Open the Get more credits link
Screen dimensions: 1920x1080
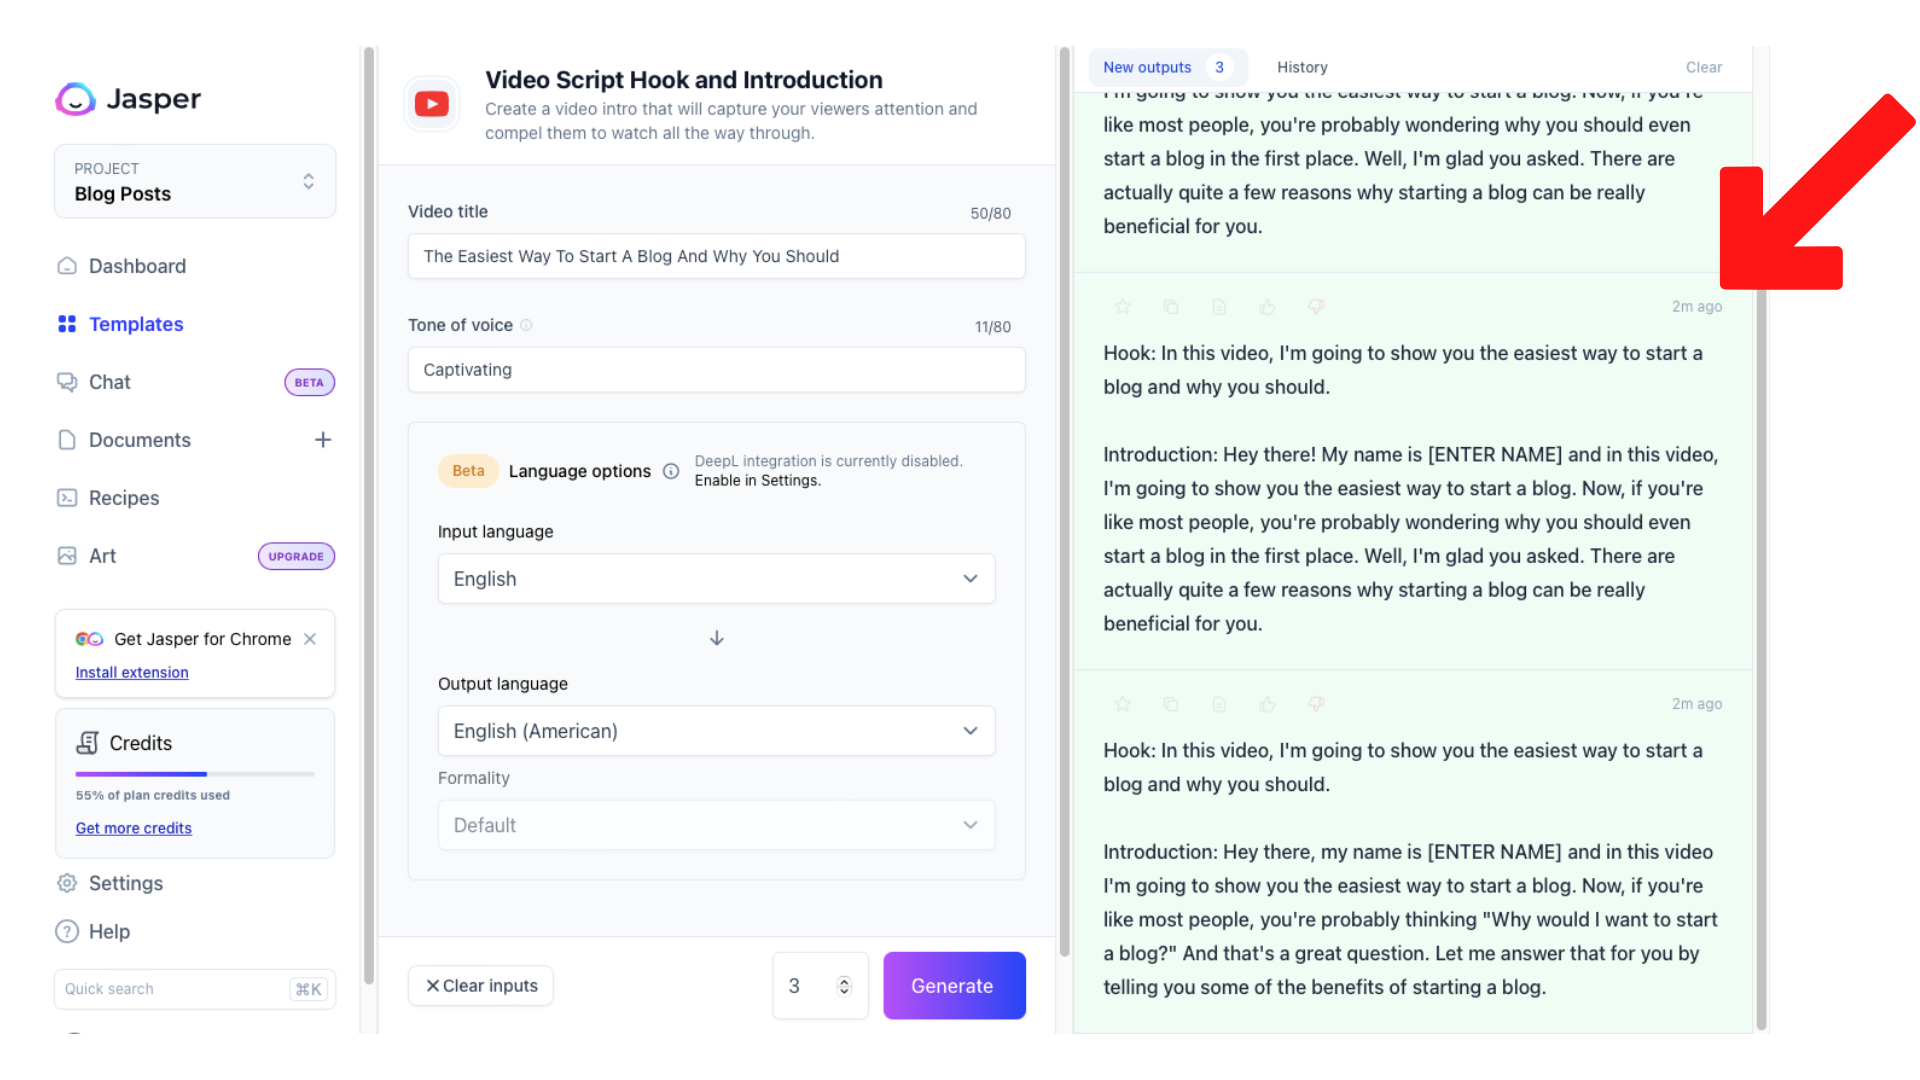point(133,827)
